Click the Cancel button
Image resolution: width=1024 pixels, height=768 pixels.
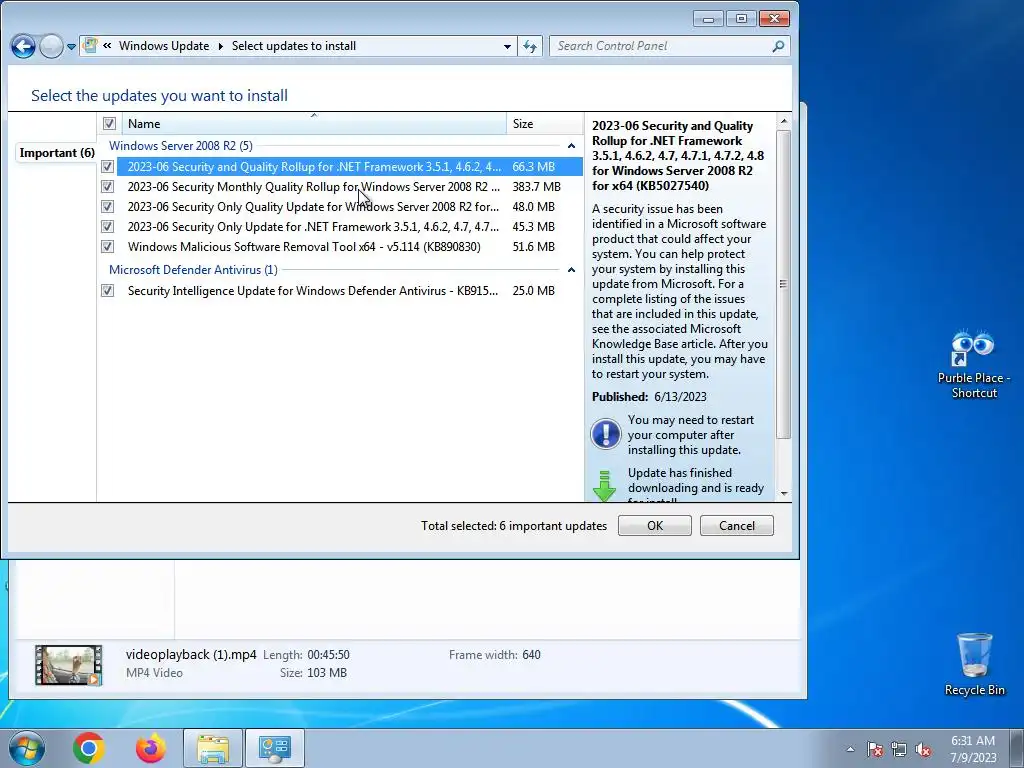point(737,526)
